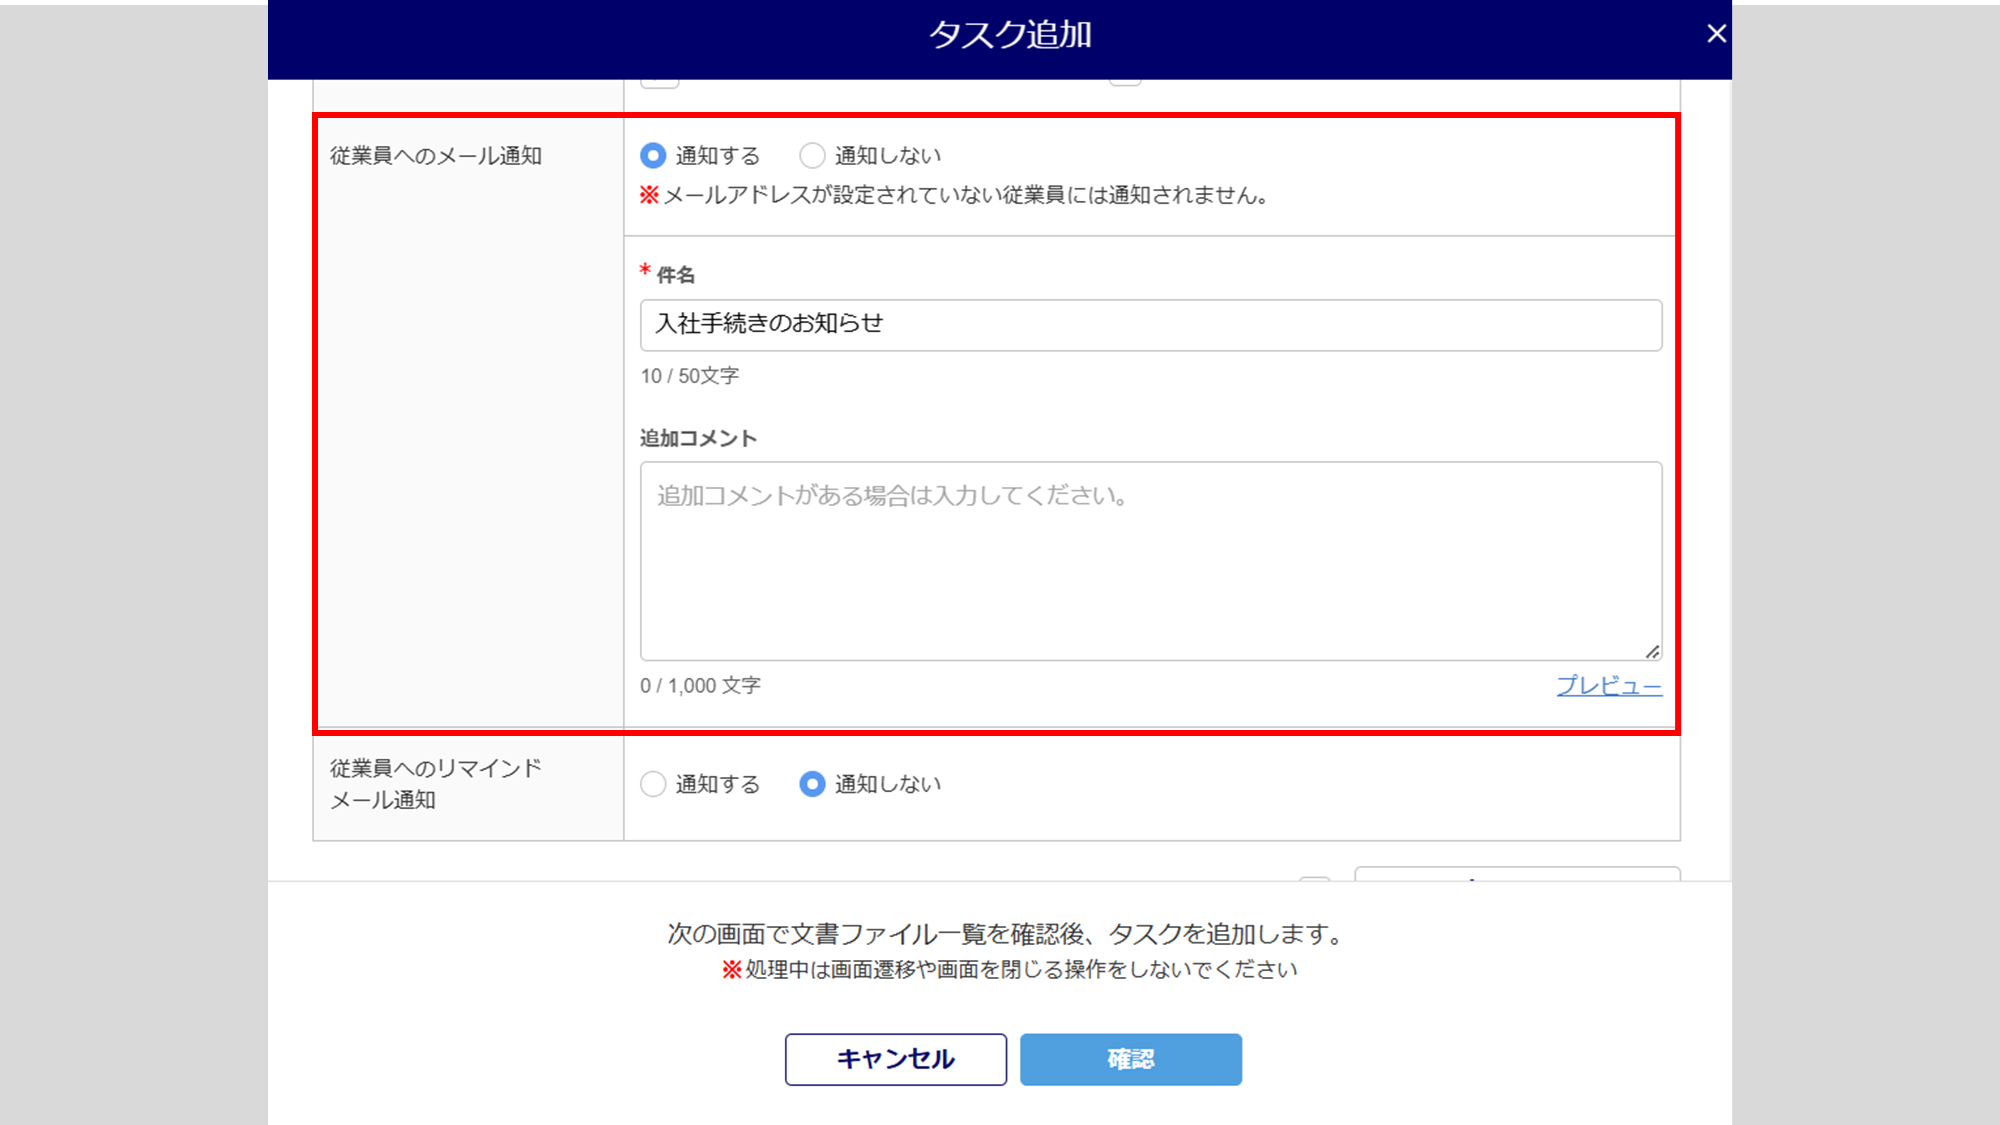The width and height of the screenshot is (2000, 1125).
Task: Click the 従業員へのメール通知 row header
Action: [436, 156]
